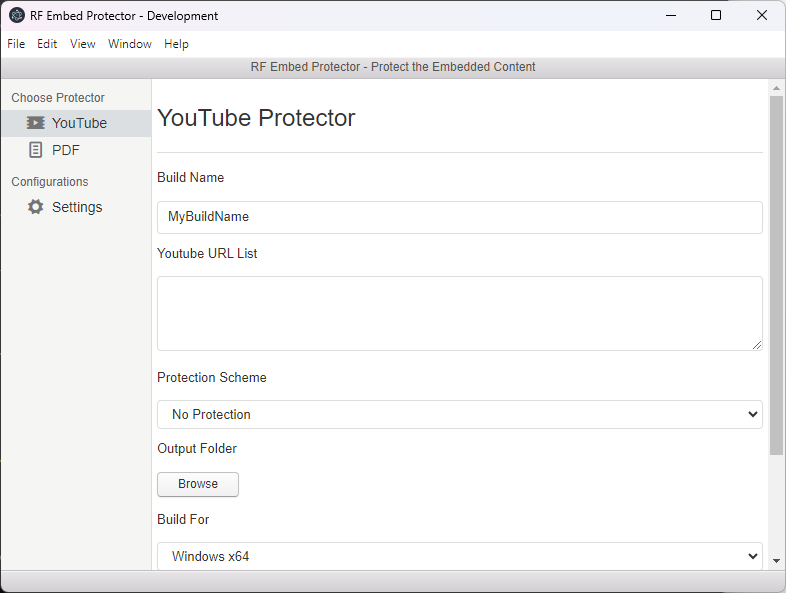Click the vertical scrollbar thumb
786x593 pixels.
coord(776,275)
